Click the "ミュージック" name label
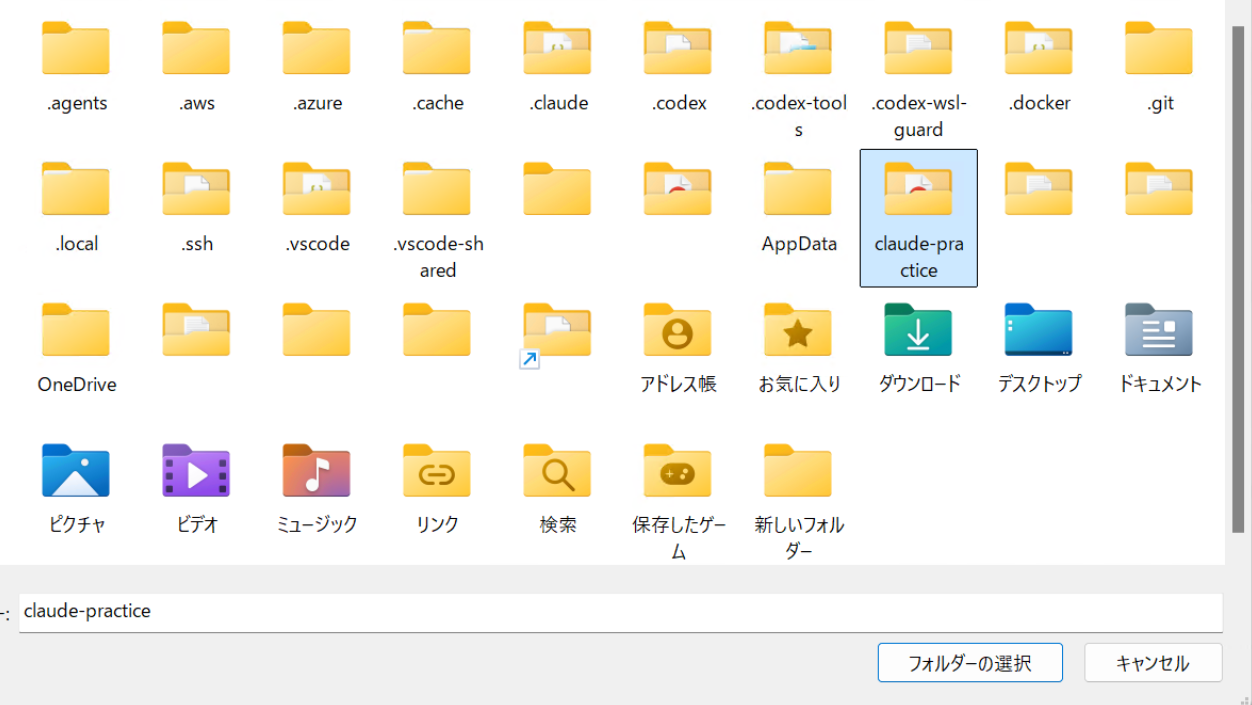The width and height of the screenshot is (1252, 705). click(317, 524)
